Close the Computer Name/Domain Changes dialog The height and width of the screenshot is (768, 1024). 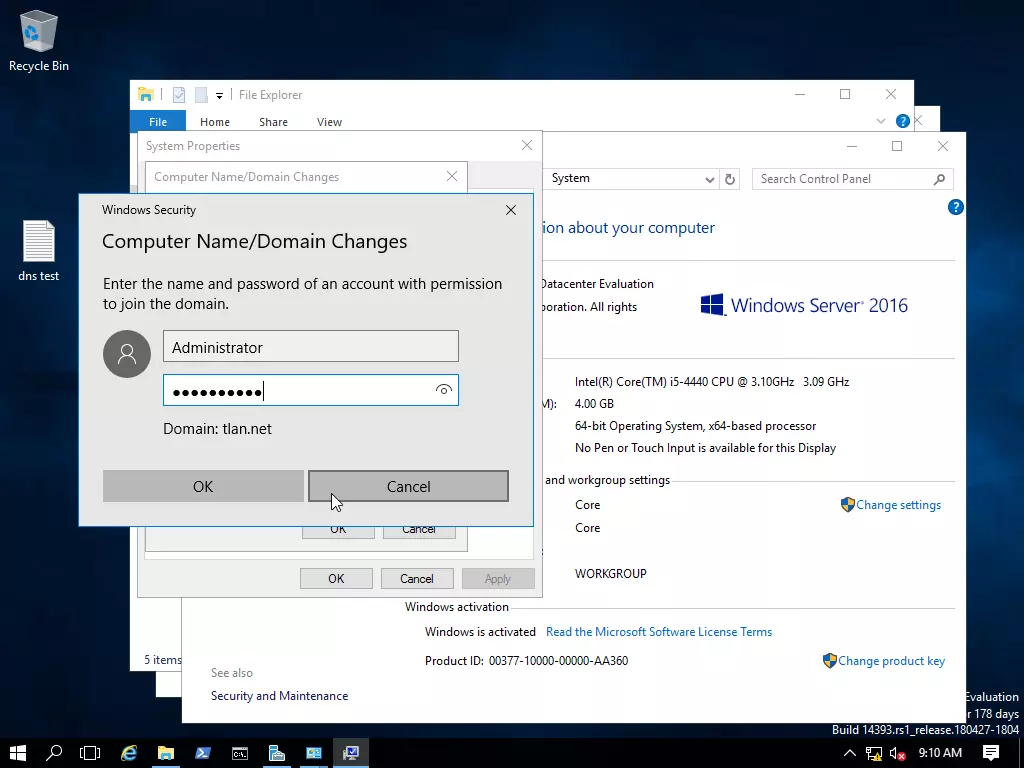point(452,176)
